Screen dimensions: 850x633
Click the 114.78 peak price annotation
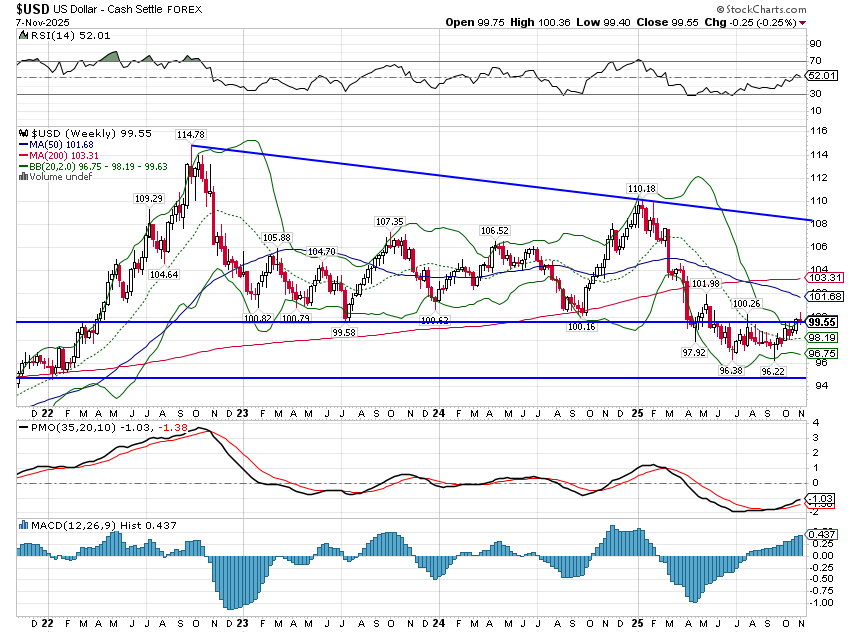click(191, 135)
